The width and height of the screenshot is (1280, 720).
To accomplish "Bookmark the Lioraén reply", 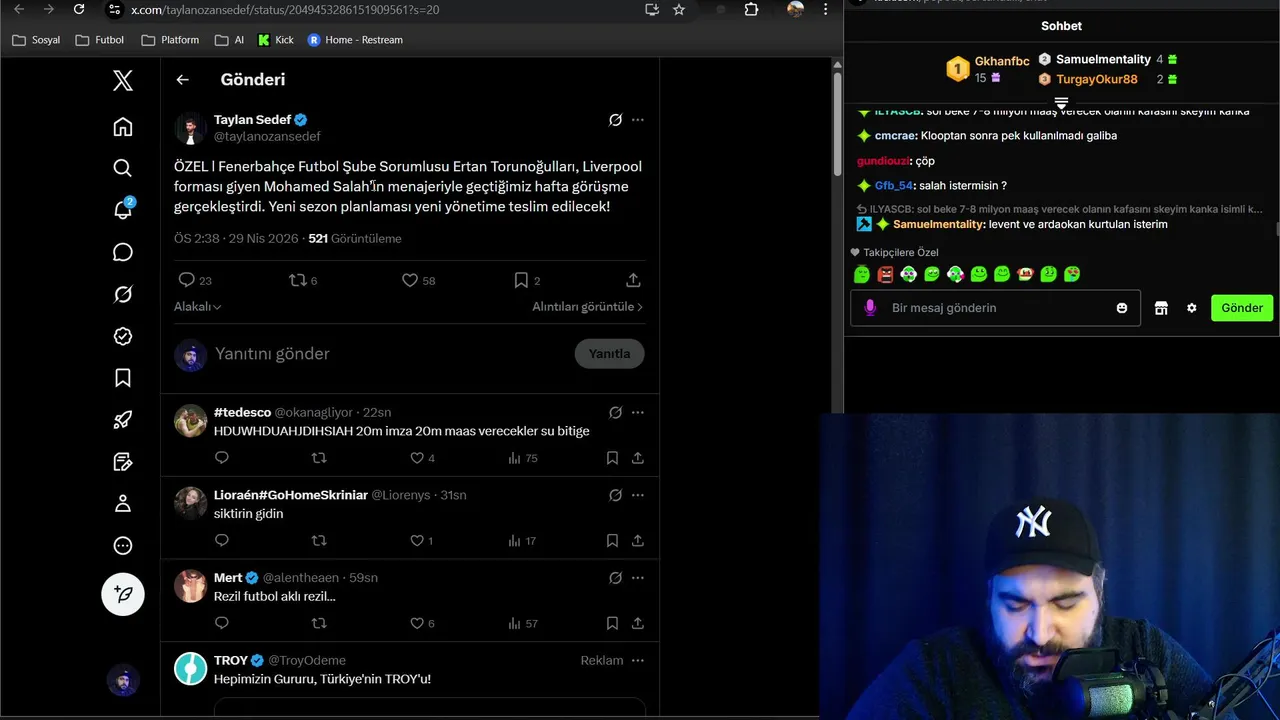I will (x=612, y=541).
